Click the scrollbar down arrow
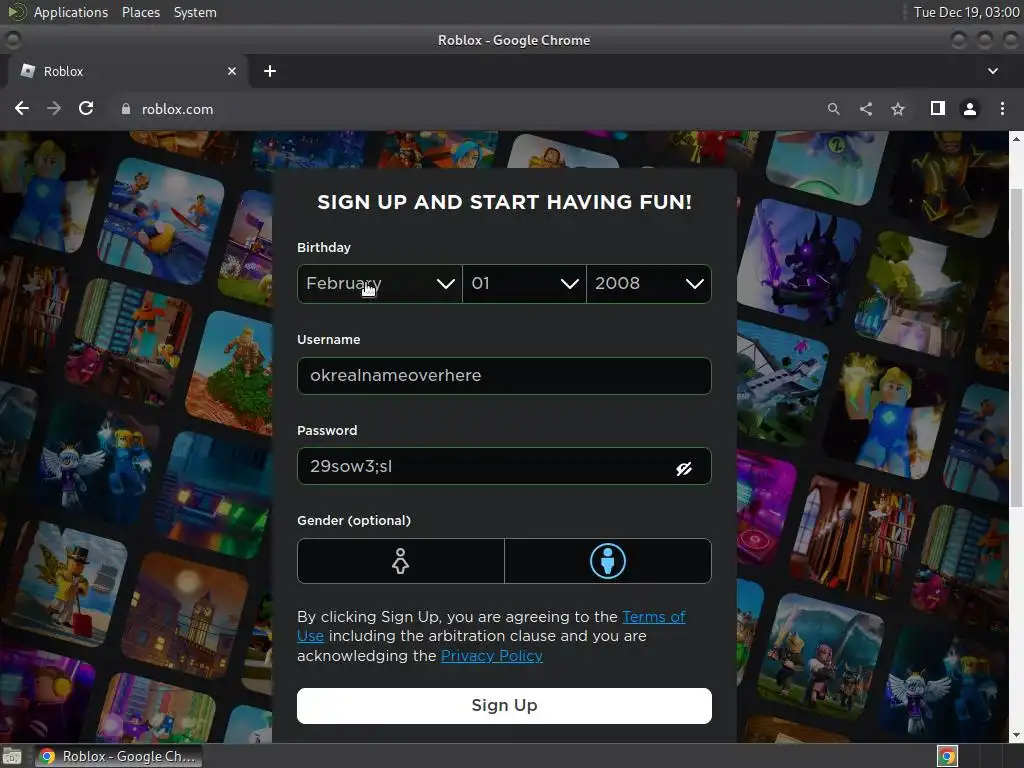This screenshot has width=1024, height=768. [1016, 735]
